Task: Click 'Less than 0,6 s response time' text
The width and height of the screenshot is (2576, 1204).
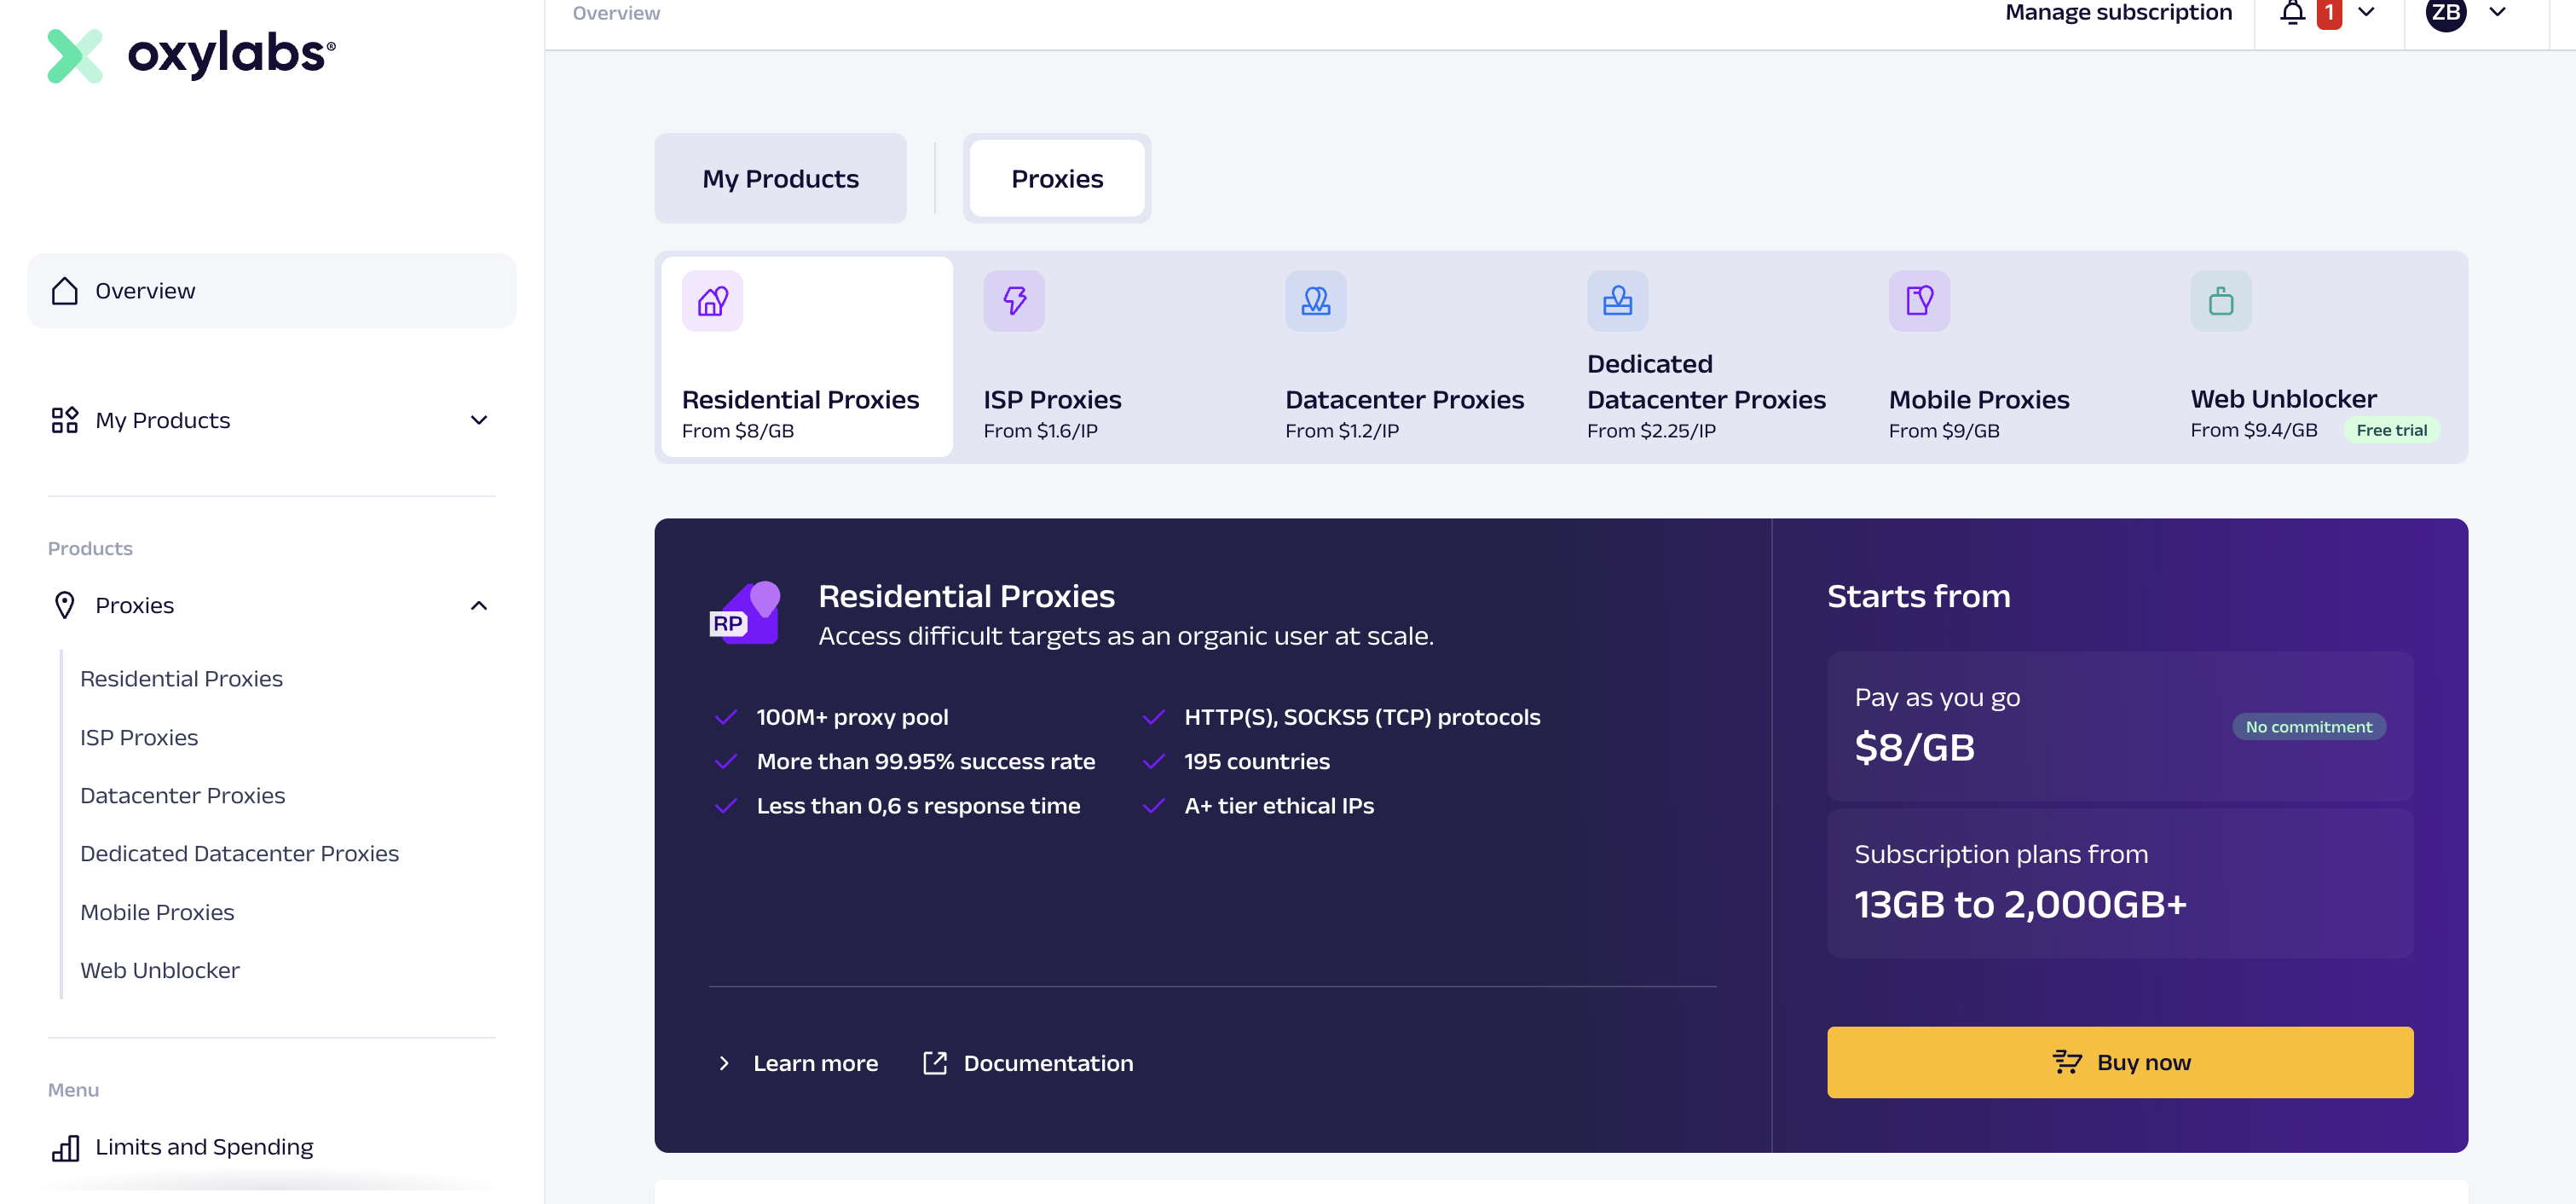Action: (x=918, y=806)
